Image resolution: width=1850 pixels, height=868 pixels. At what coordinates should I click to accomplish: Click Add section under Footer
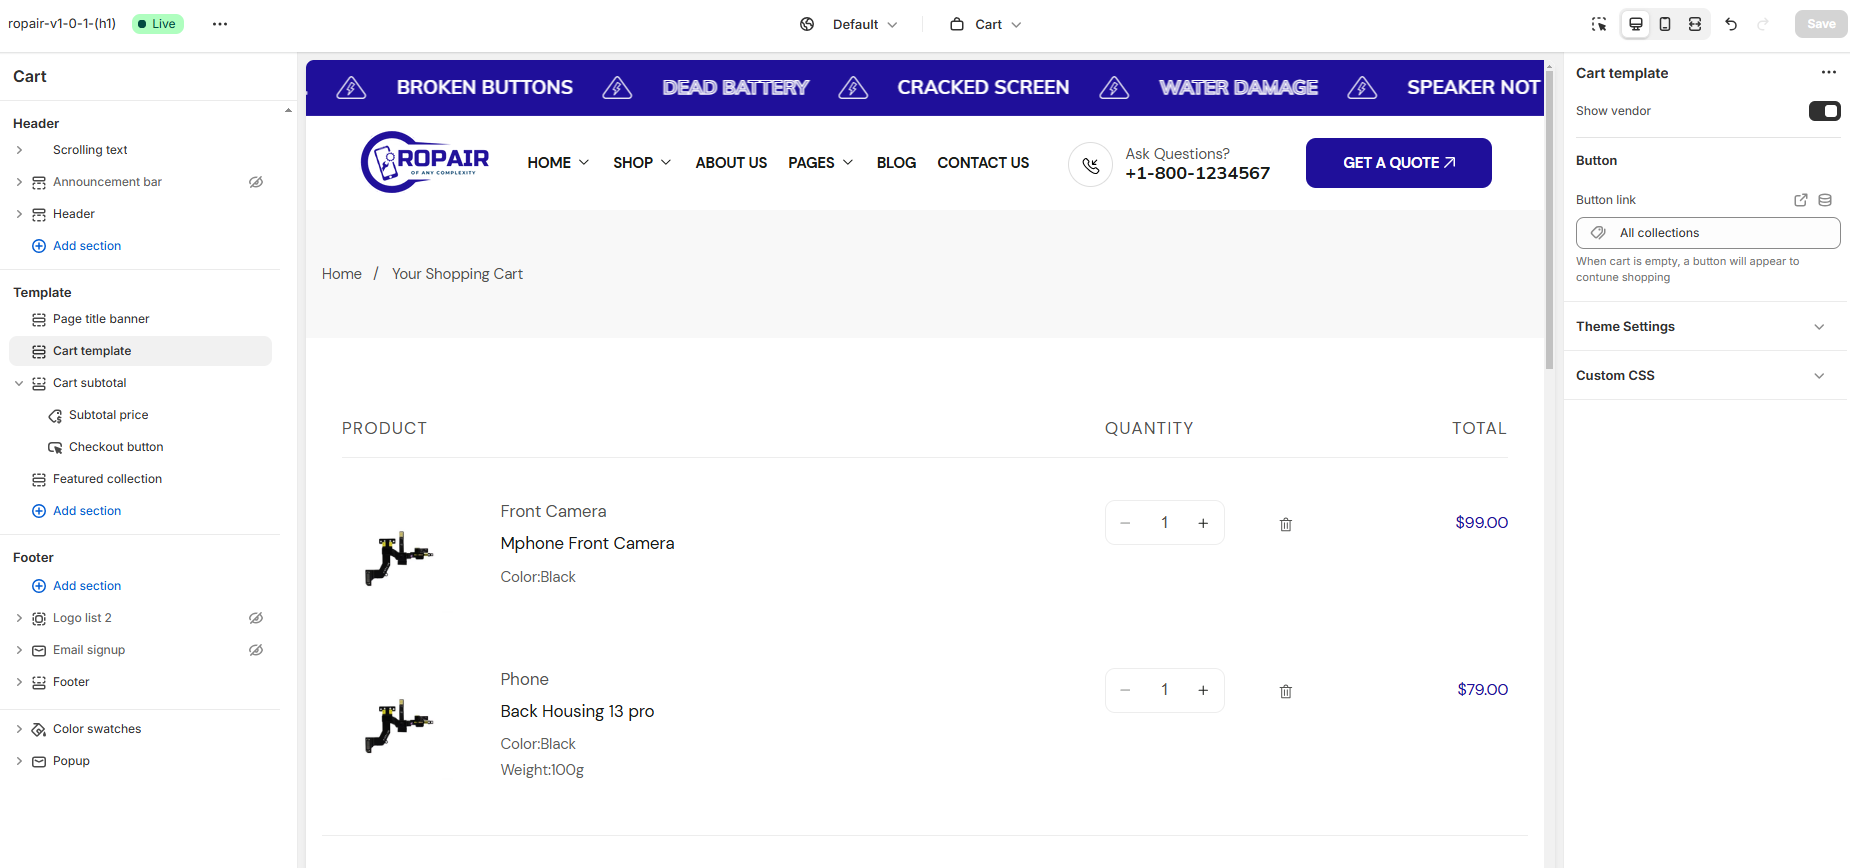[87, 586]
